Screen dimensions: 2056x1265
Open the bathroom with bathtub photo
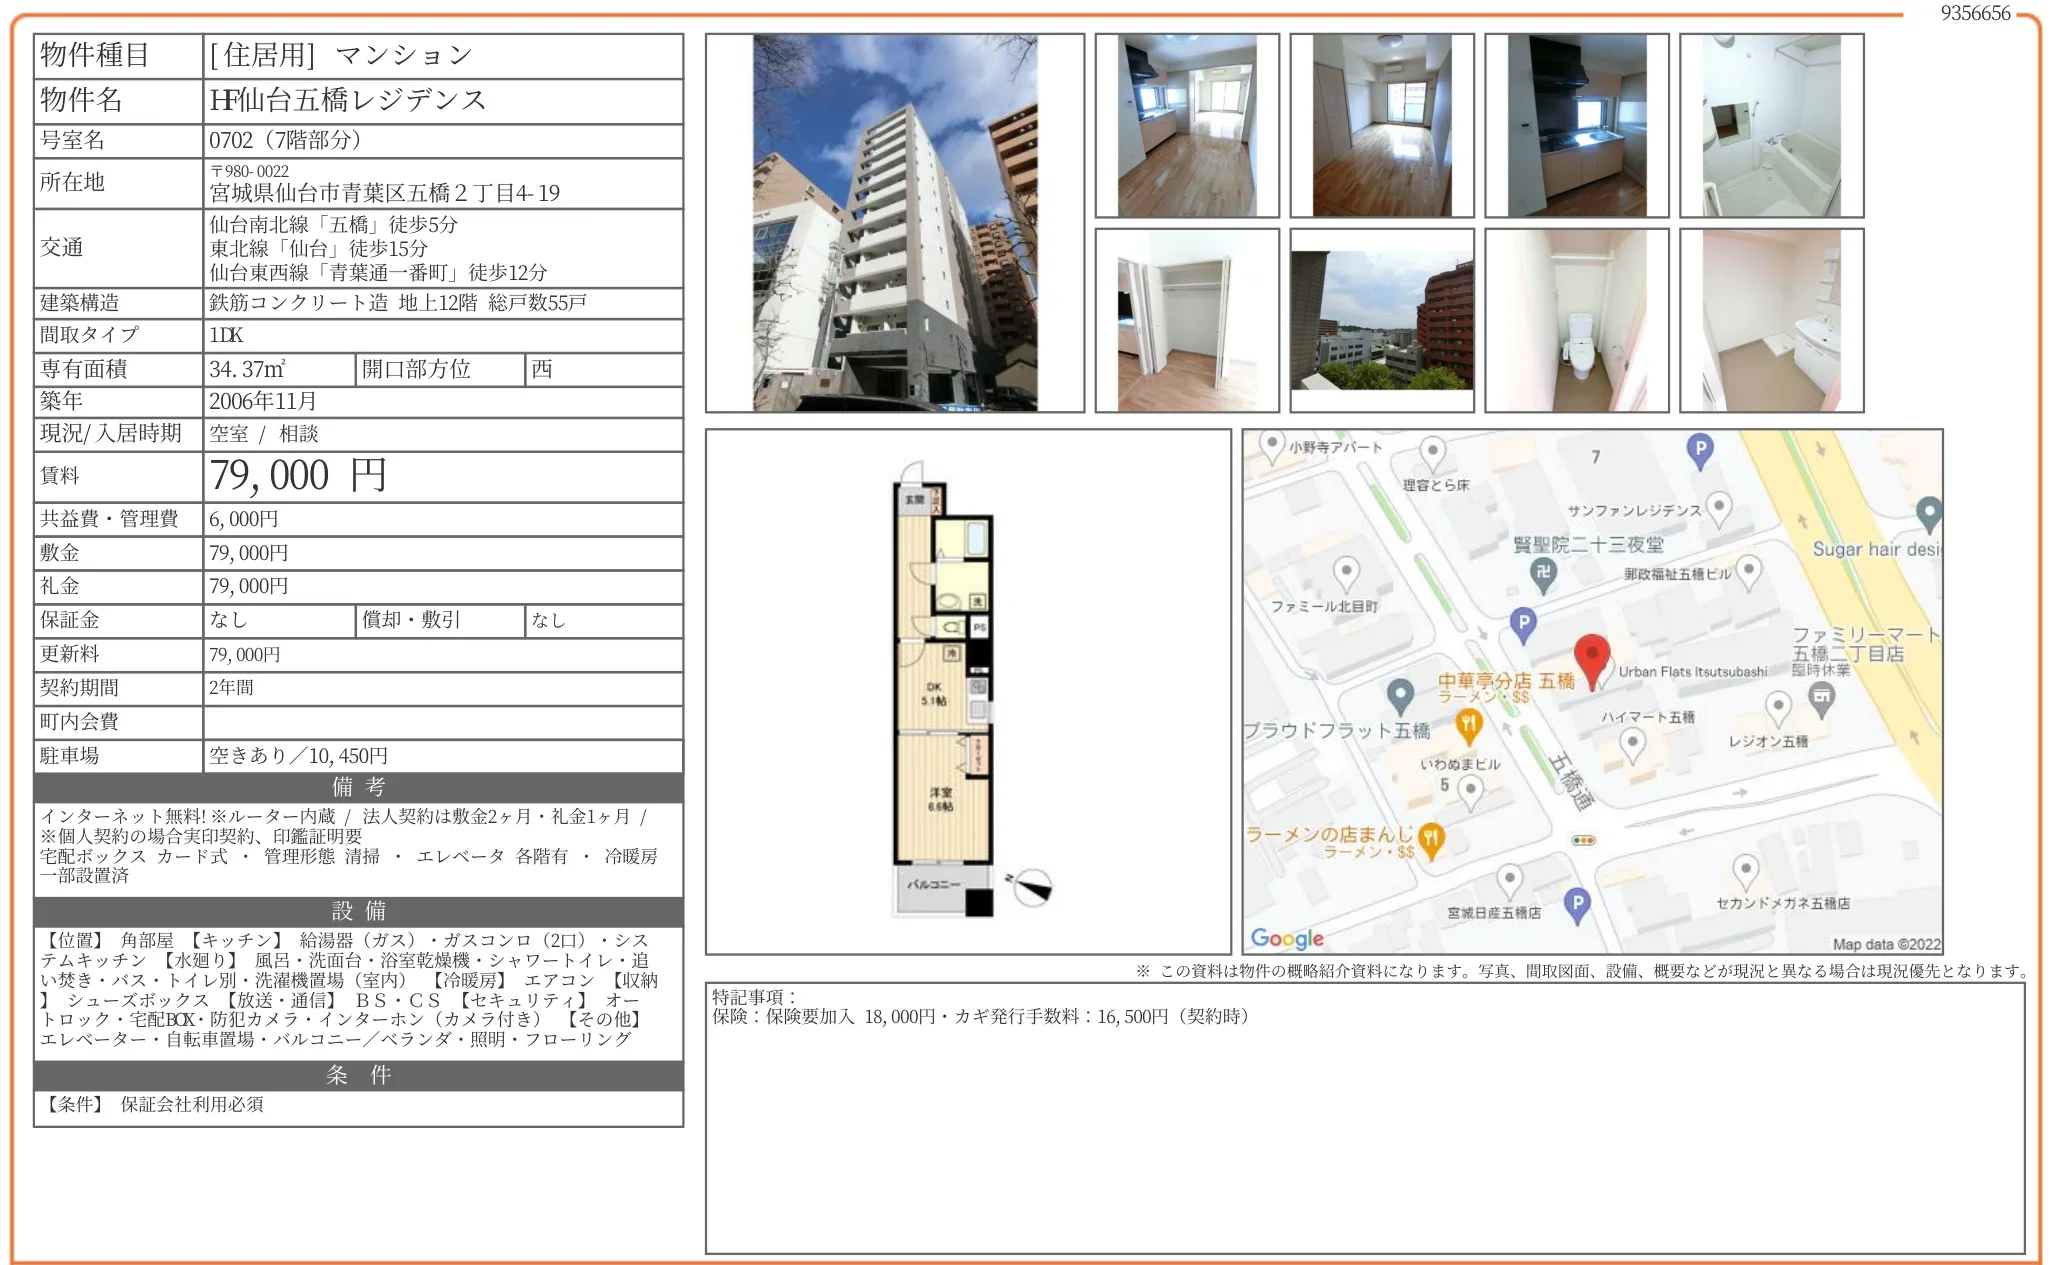(x=1771, y=125)
